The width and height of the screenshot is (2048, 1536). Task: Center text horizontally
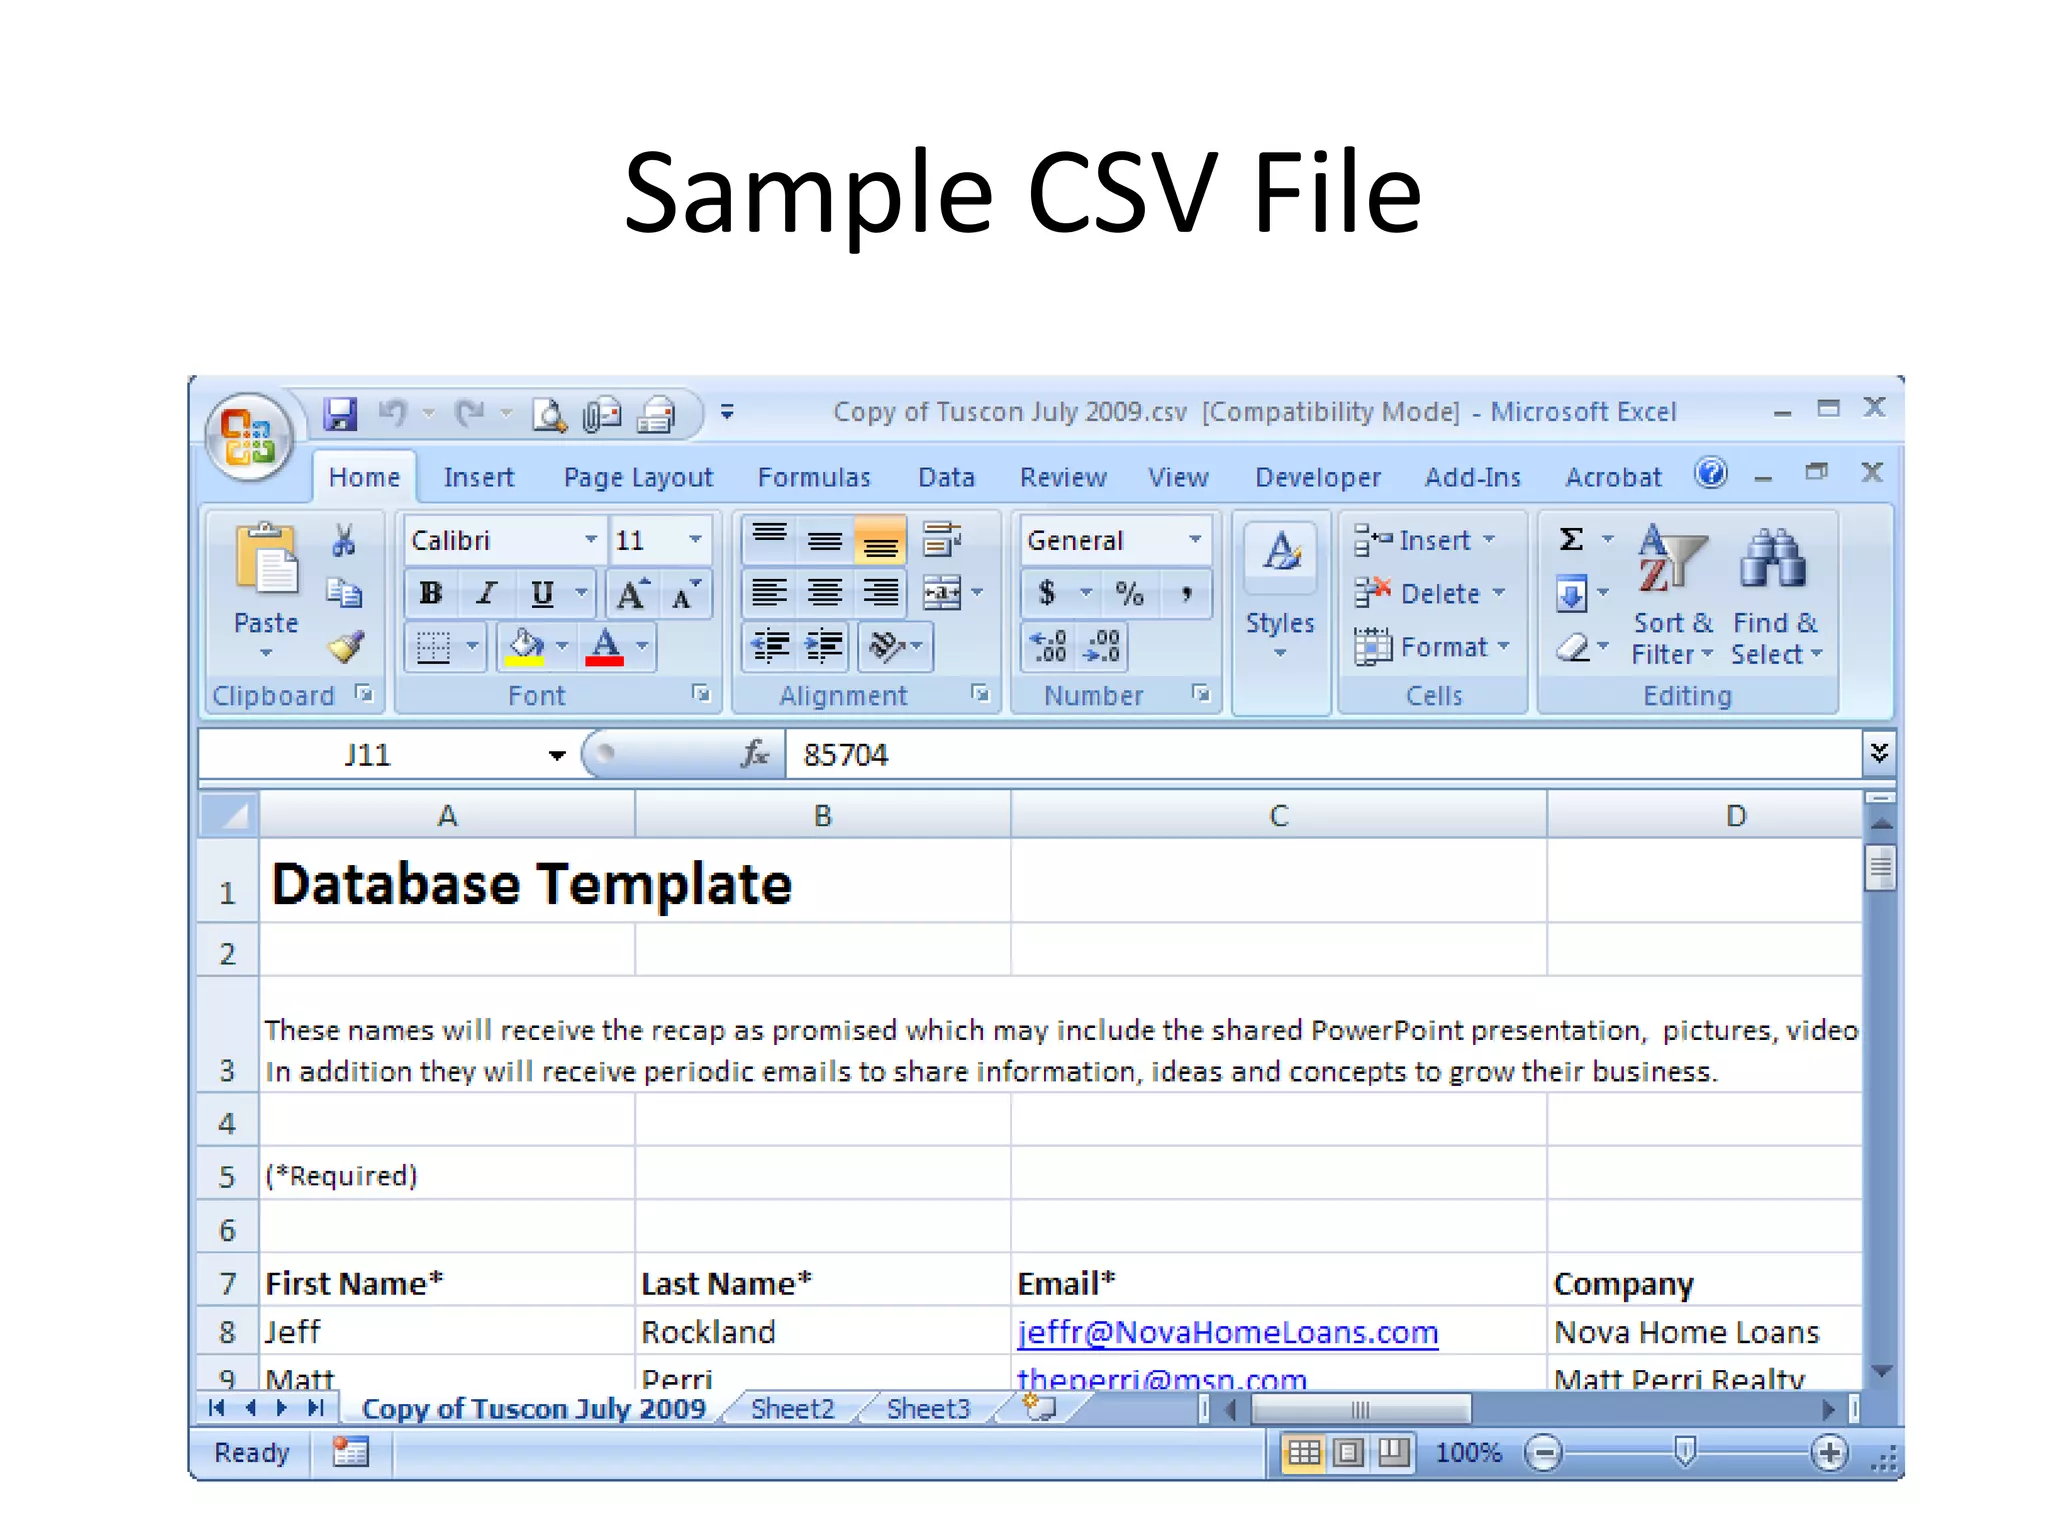tap(825, 593)
